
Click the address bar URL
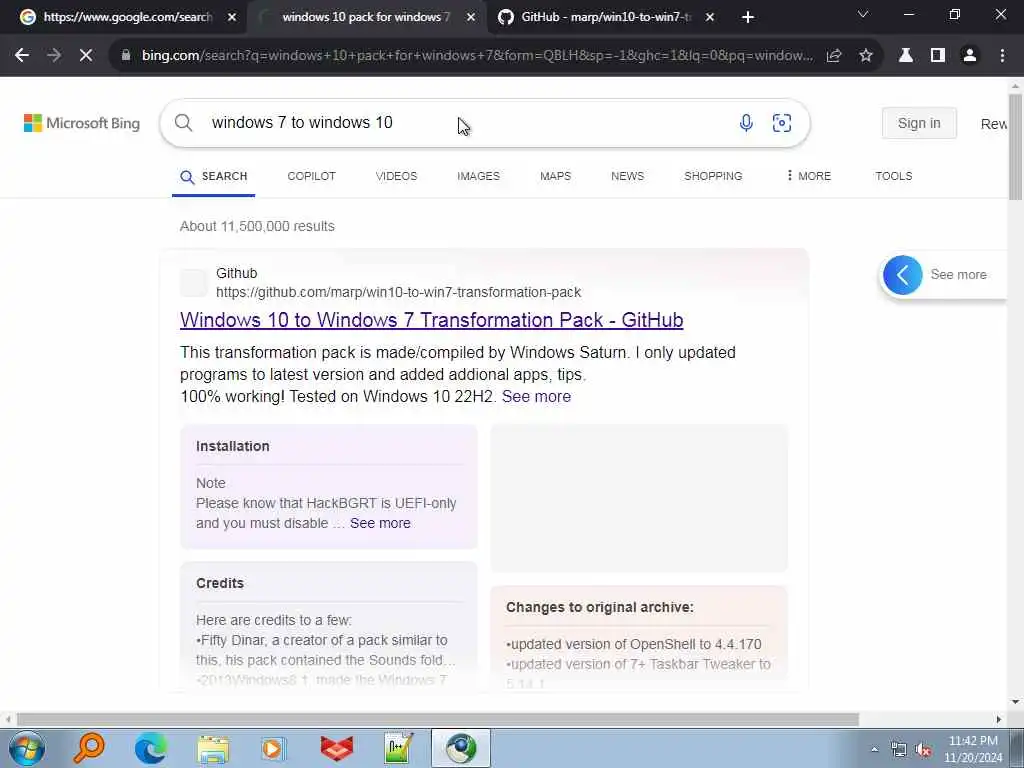pyautogui.click(x=477, y=56)
